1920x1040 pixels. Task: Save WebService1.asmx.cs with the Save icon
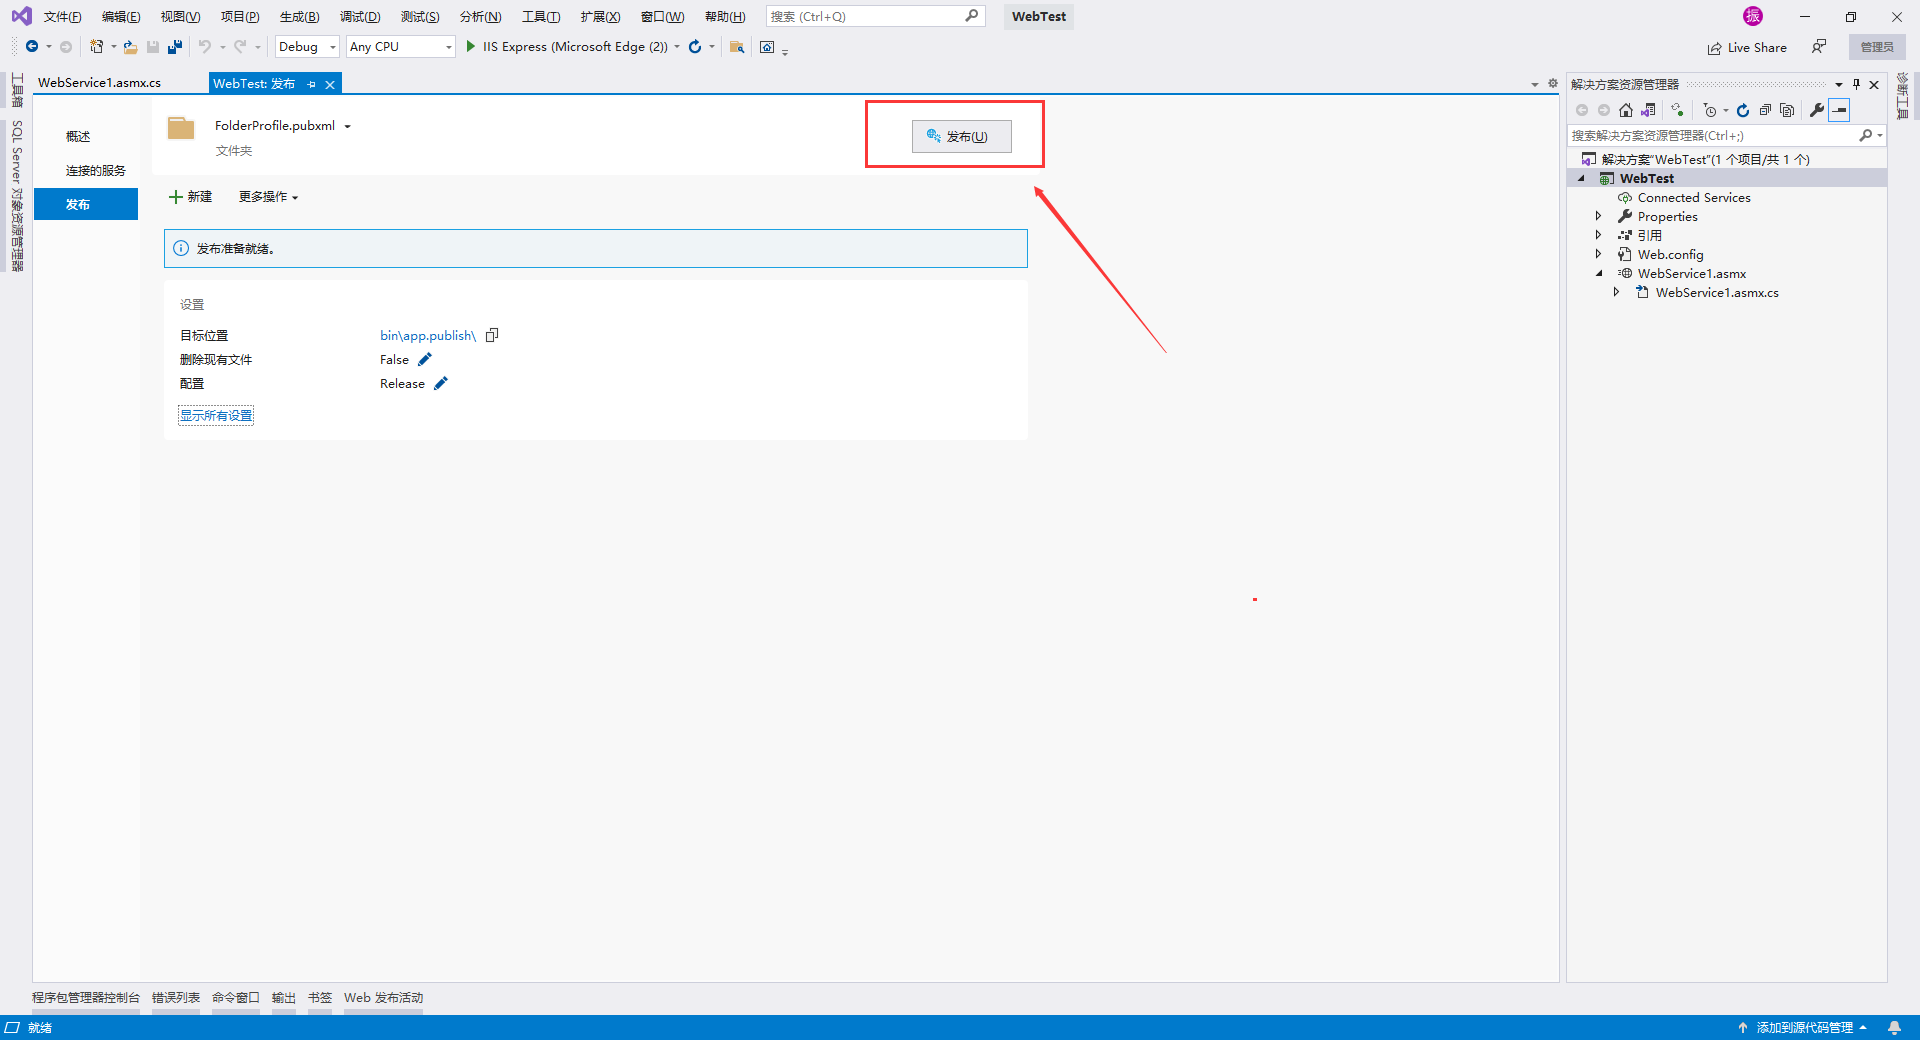pyautogui.click(x=152, y=46)
